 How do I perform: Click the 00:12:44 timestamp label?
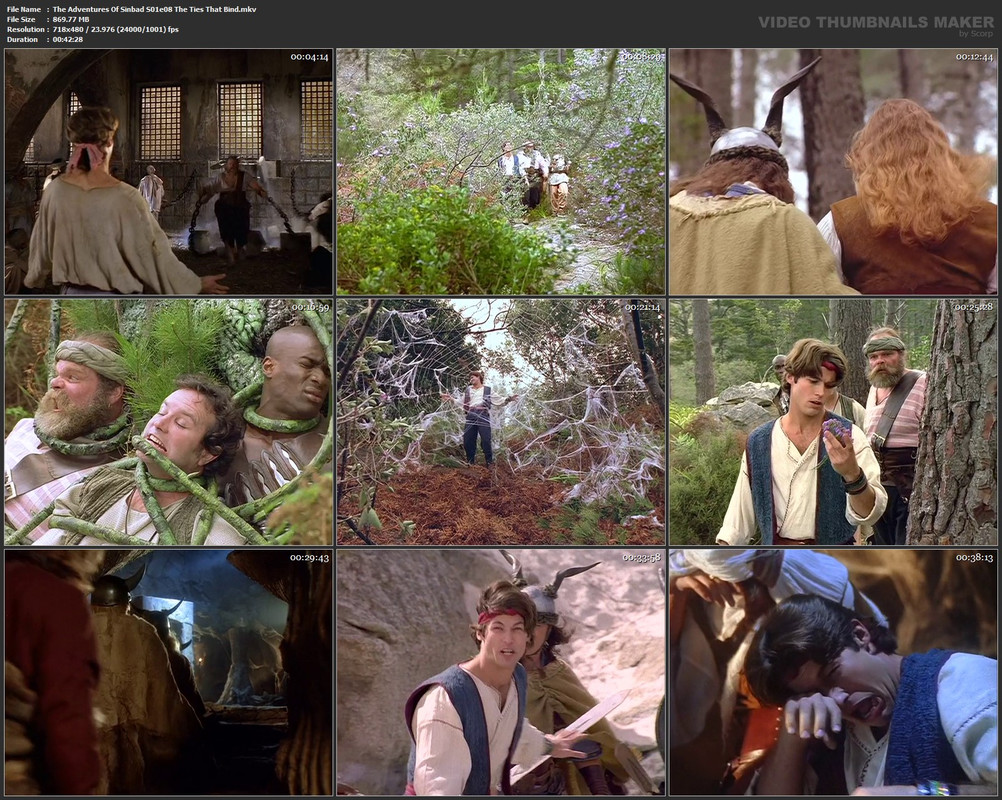pyautogui.click(x=975, y=57)
